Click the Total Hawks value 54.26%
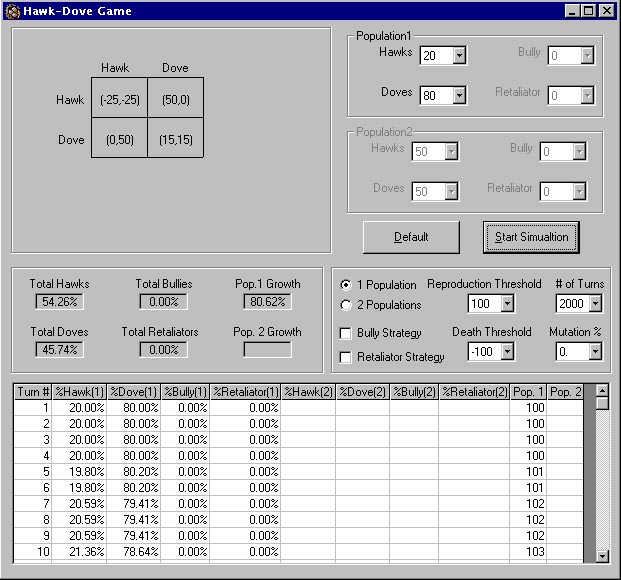 (59, 301)
